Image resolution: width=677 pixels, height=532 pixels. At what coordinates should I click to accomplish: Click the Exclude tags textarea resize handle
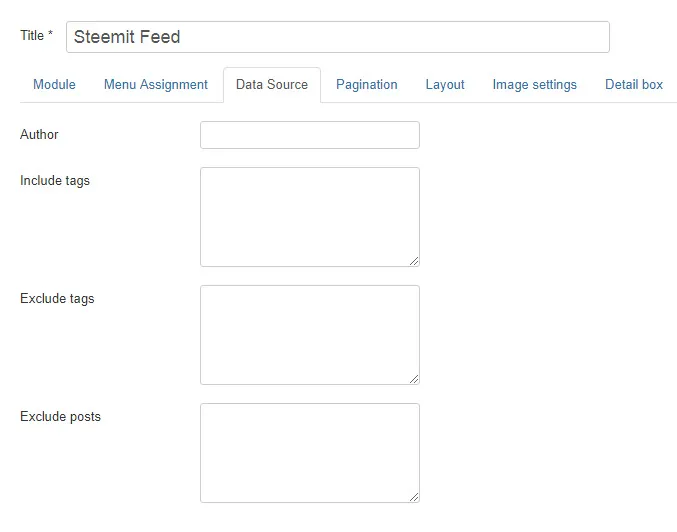tap(414, 379)
